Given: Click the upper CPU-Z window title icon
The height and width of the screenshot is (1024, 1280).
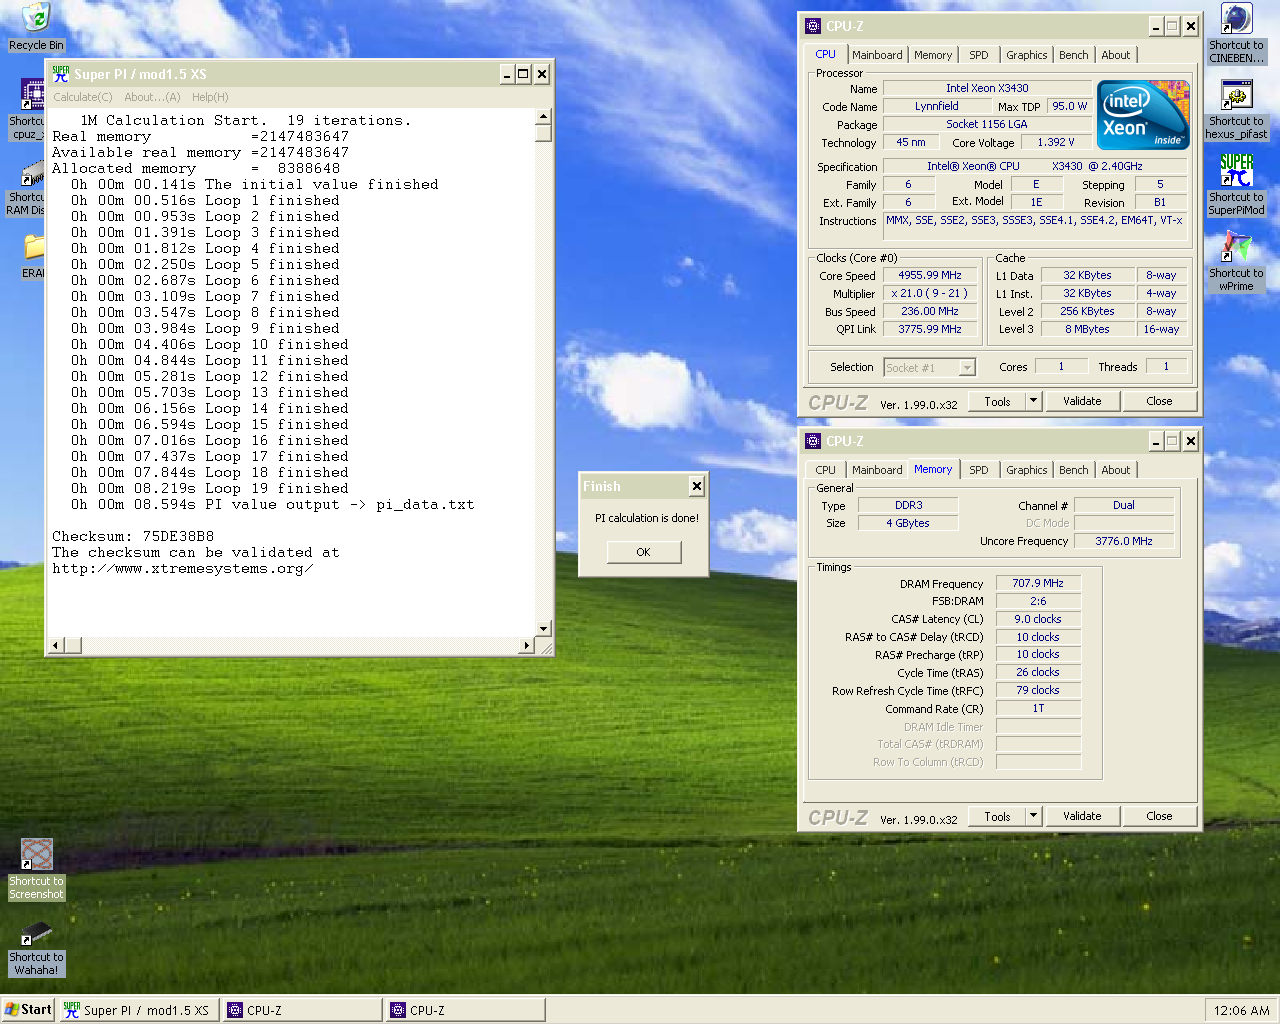Looking at the screenshot, I should click(813, 26).
